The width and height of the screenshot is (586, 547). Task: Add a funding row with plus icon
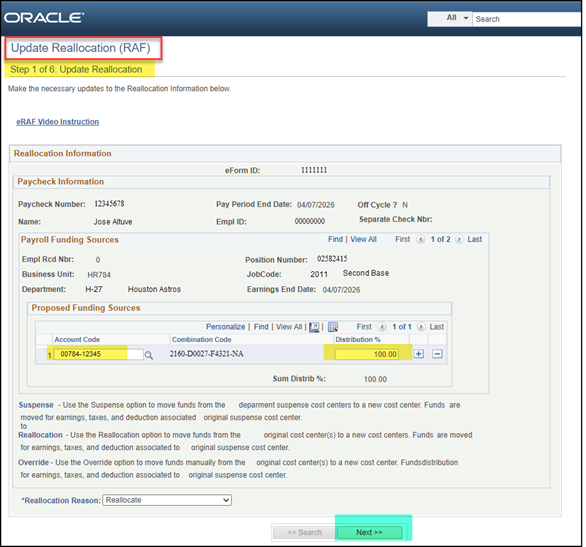click(x=419, y=354)
